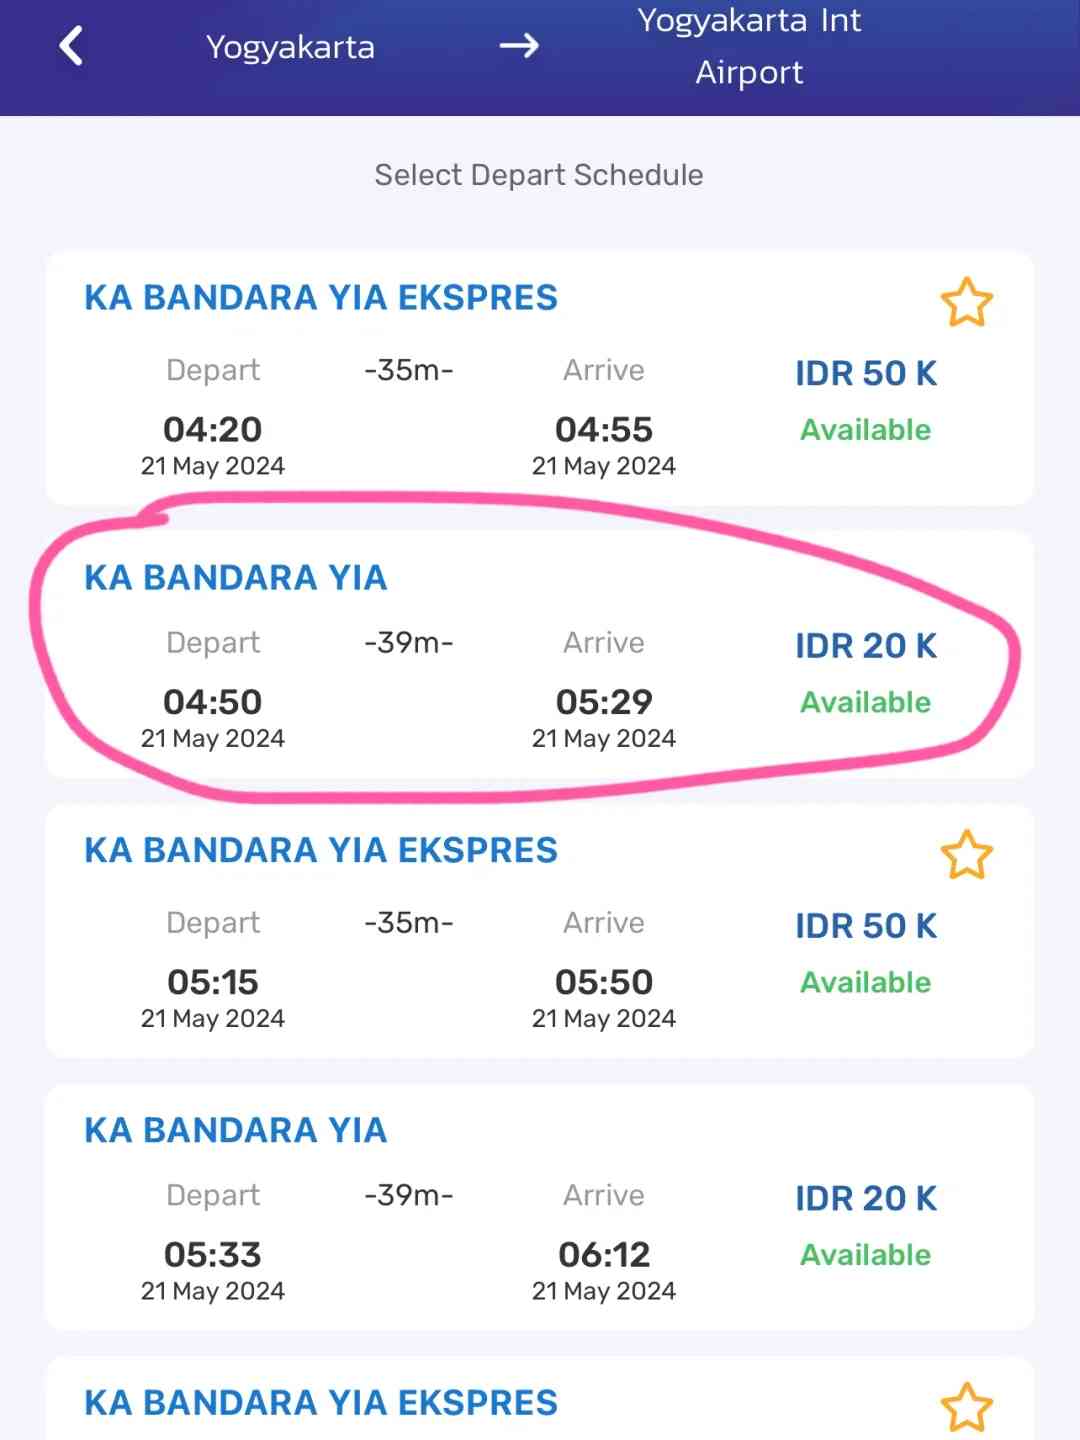Click the Select Depart Schedule heading
The image size is (1080, 1440).
pyautogui.click(x=539, y=175)
